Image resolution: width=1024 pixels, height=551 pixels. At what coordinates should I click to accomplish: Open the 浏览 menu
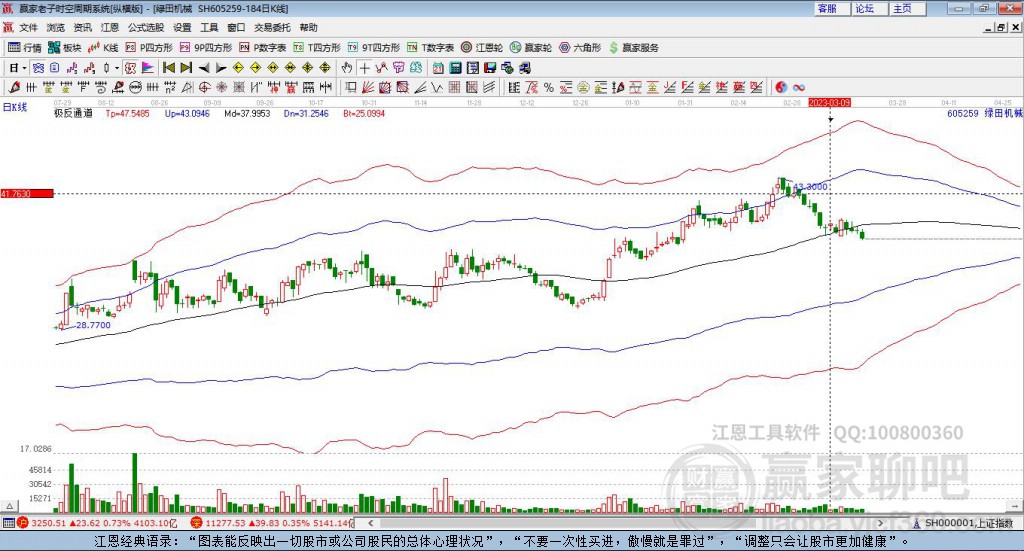click(56, 27)
